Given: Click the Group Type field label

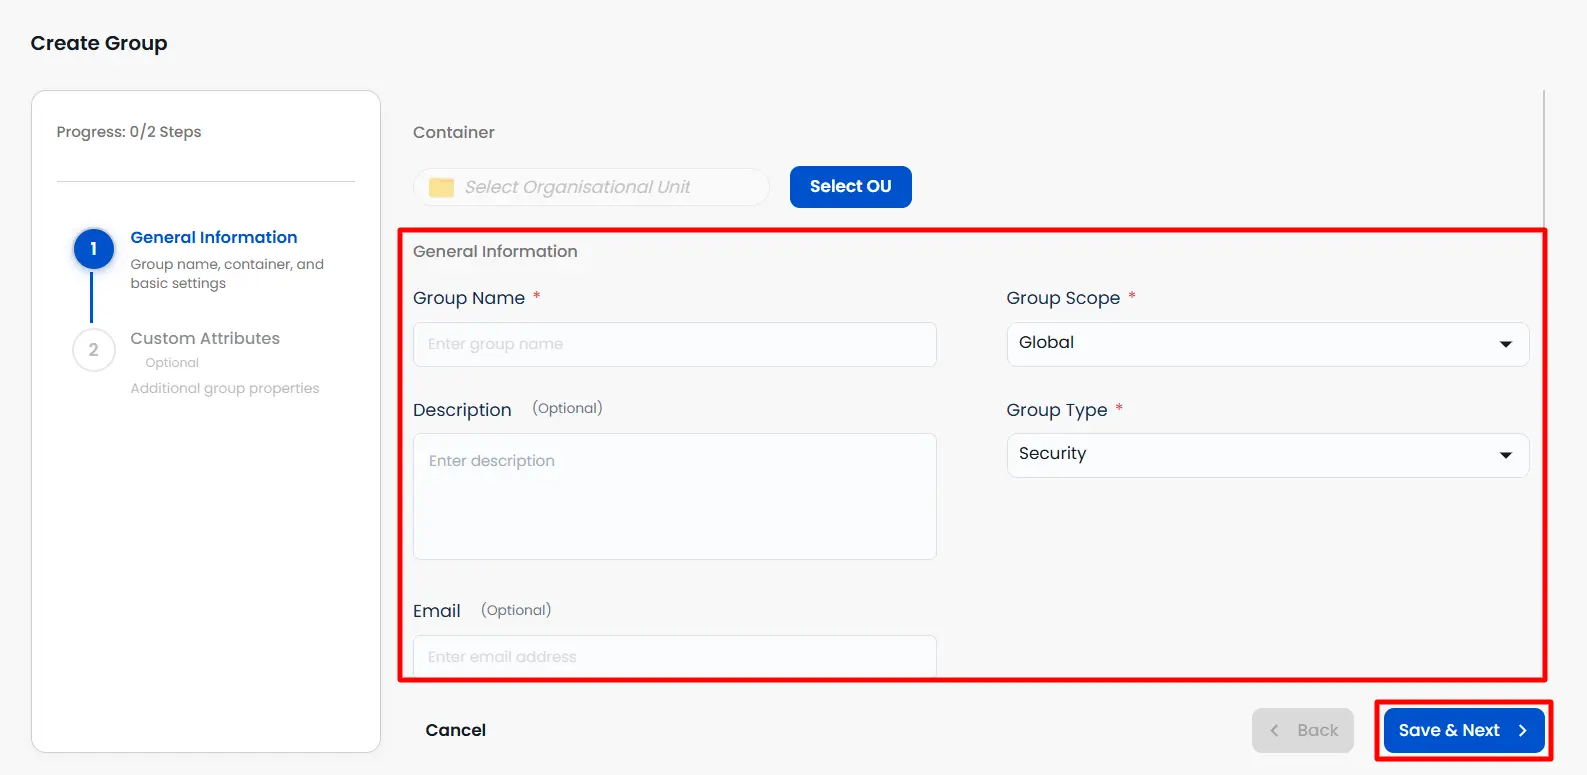Looking at the screenshot, I should 1057,410.
